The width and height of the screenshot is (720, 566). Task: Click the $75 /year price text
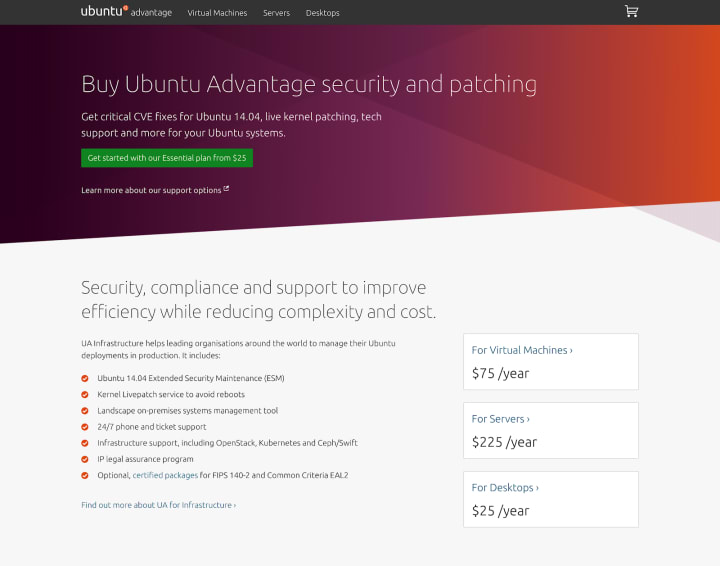click(x=501, y=373)
